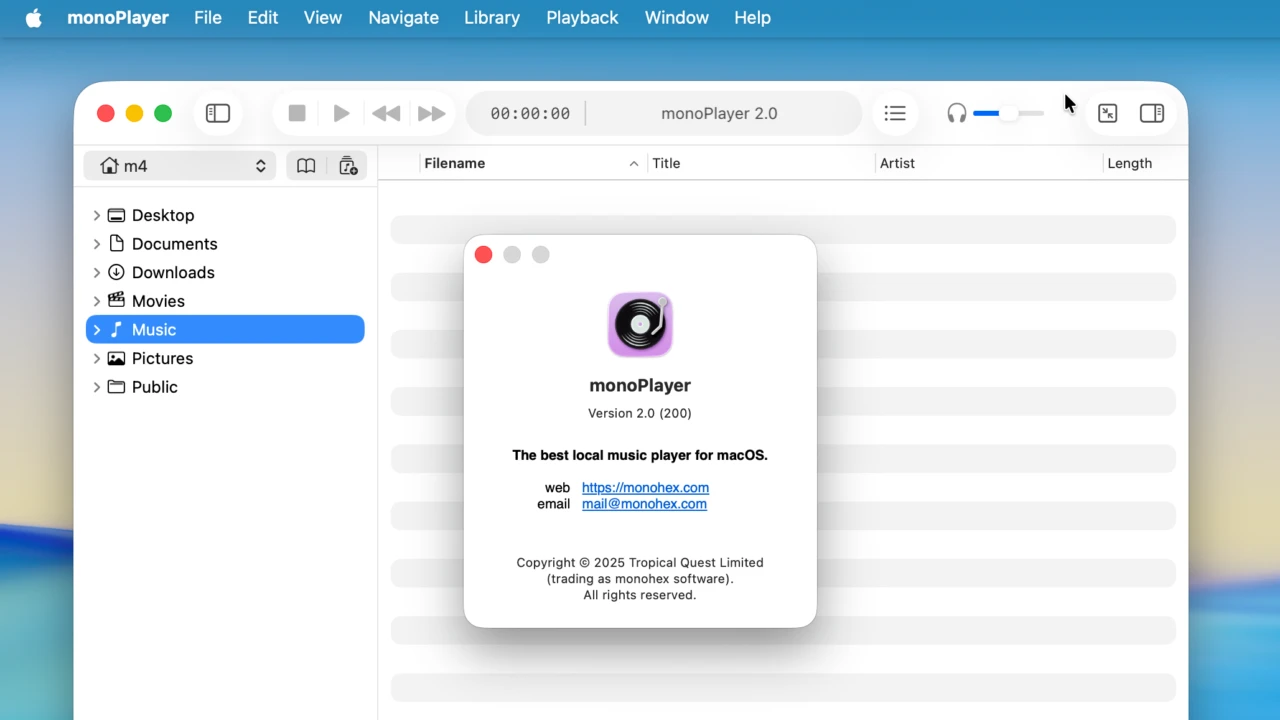Open the https://monohex.com web link

click(x=645, y=488)
